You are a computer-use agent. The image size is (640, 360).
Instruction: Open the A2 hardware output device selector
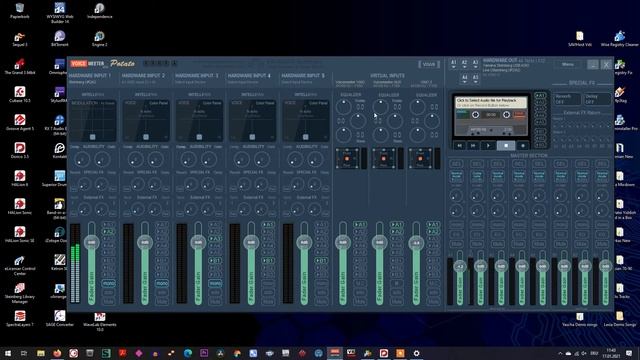click(x=464, y=64)
